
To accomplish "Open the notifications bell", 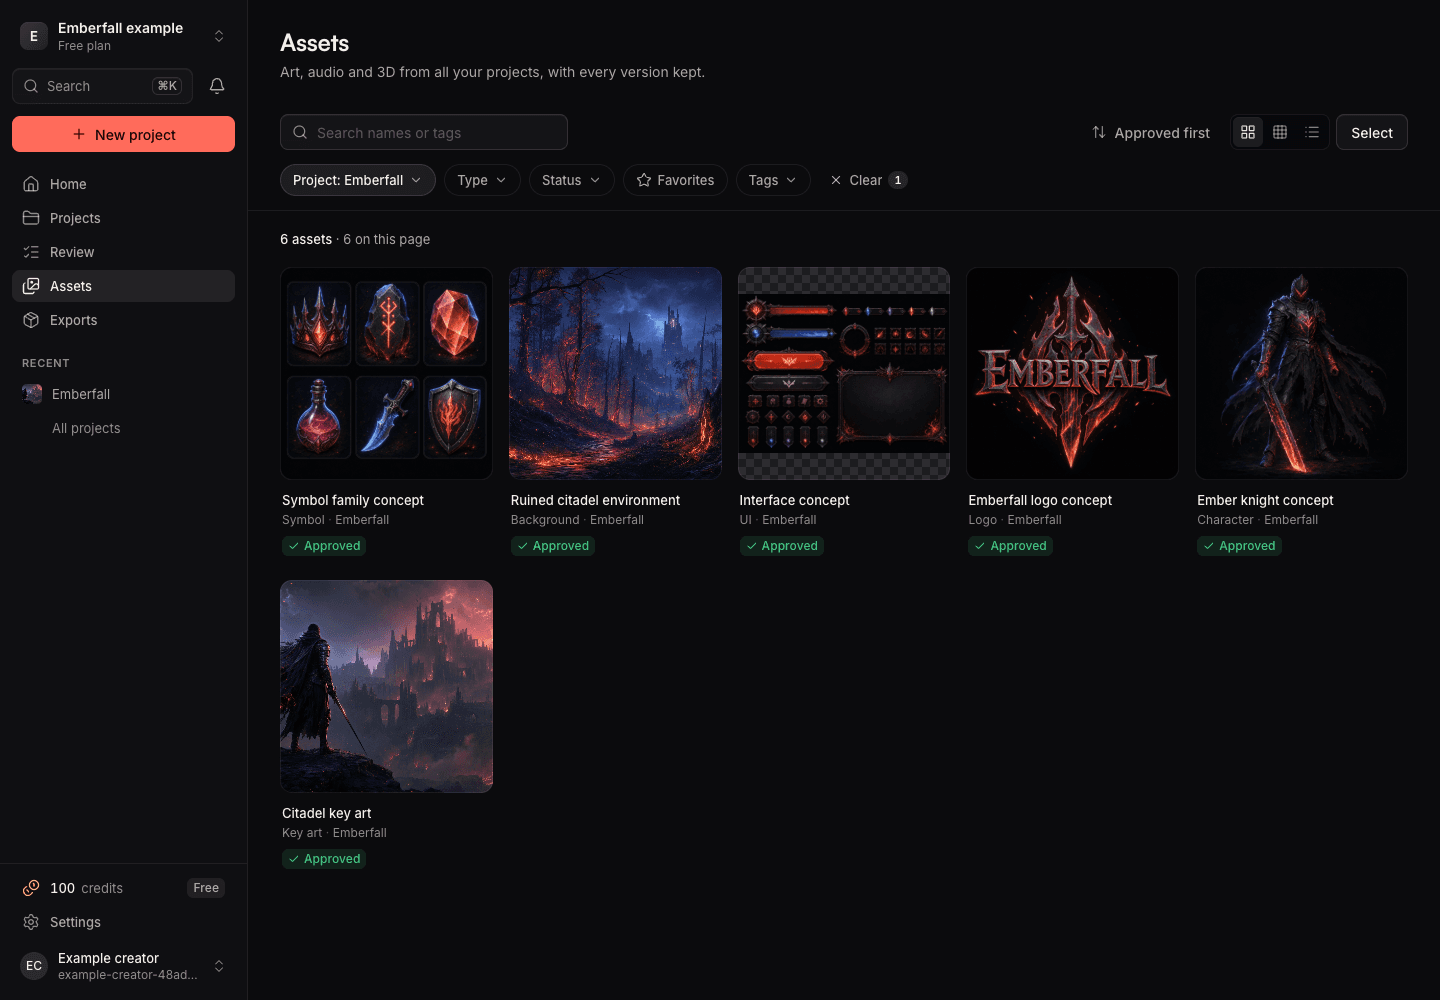I will [x=217, y=86].
